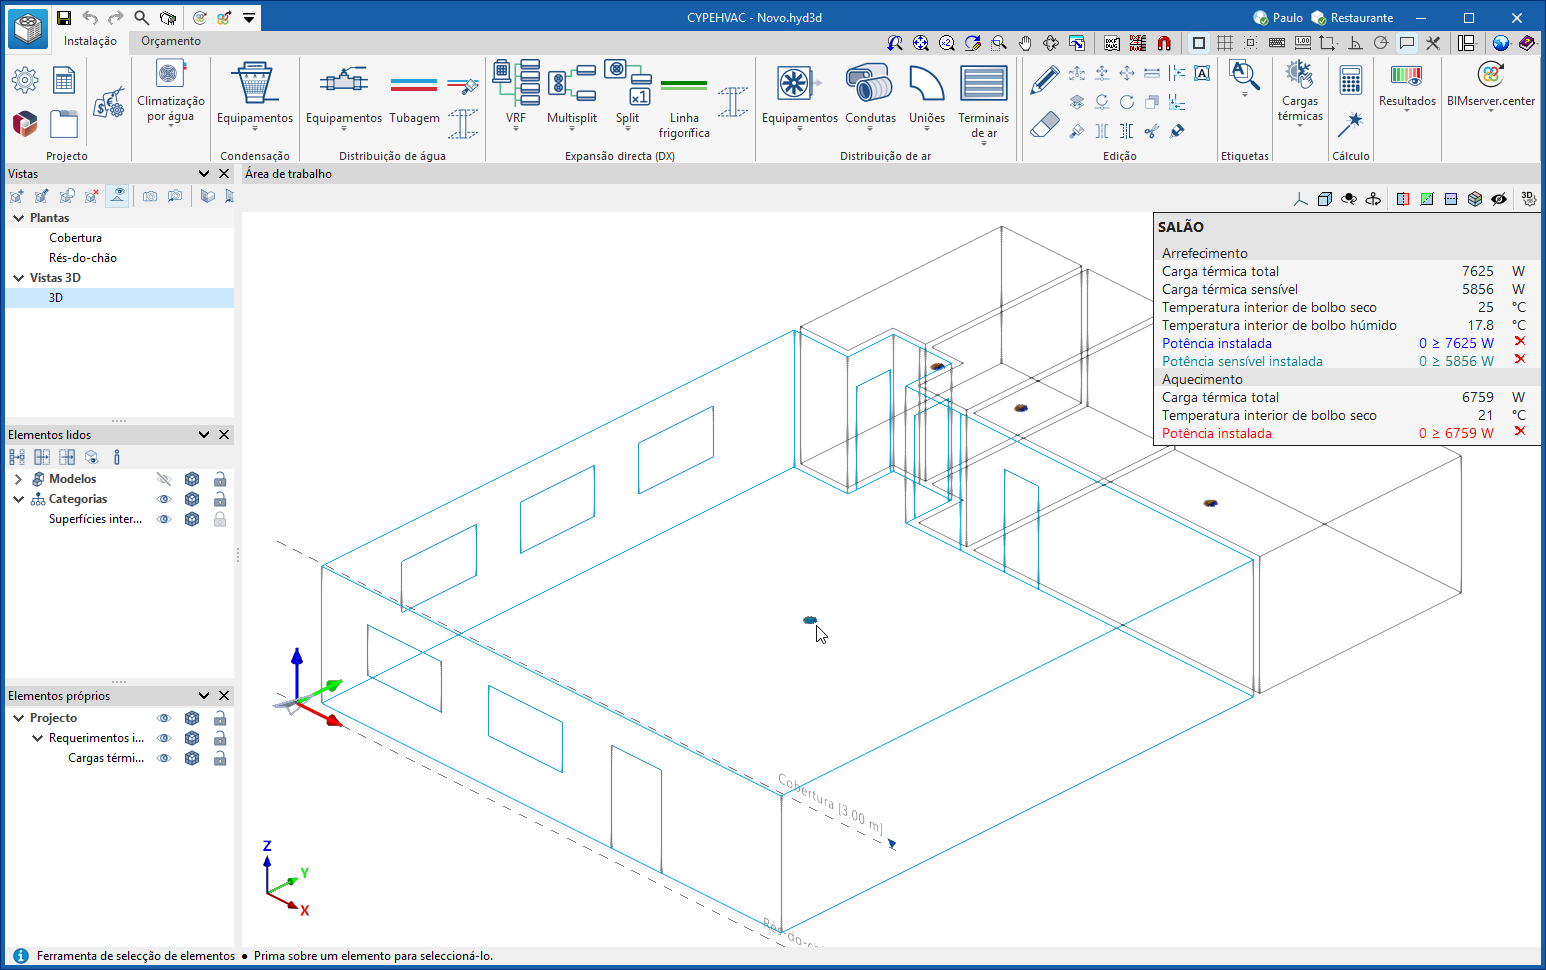This screenshot has height=970, width=1546.
Task: Open the Elementos lidos panel dropdown
Action: tap(204, 435)
